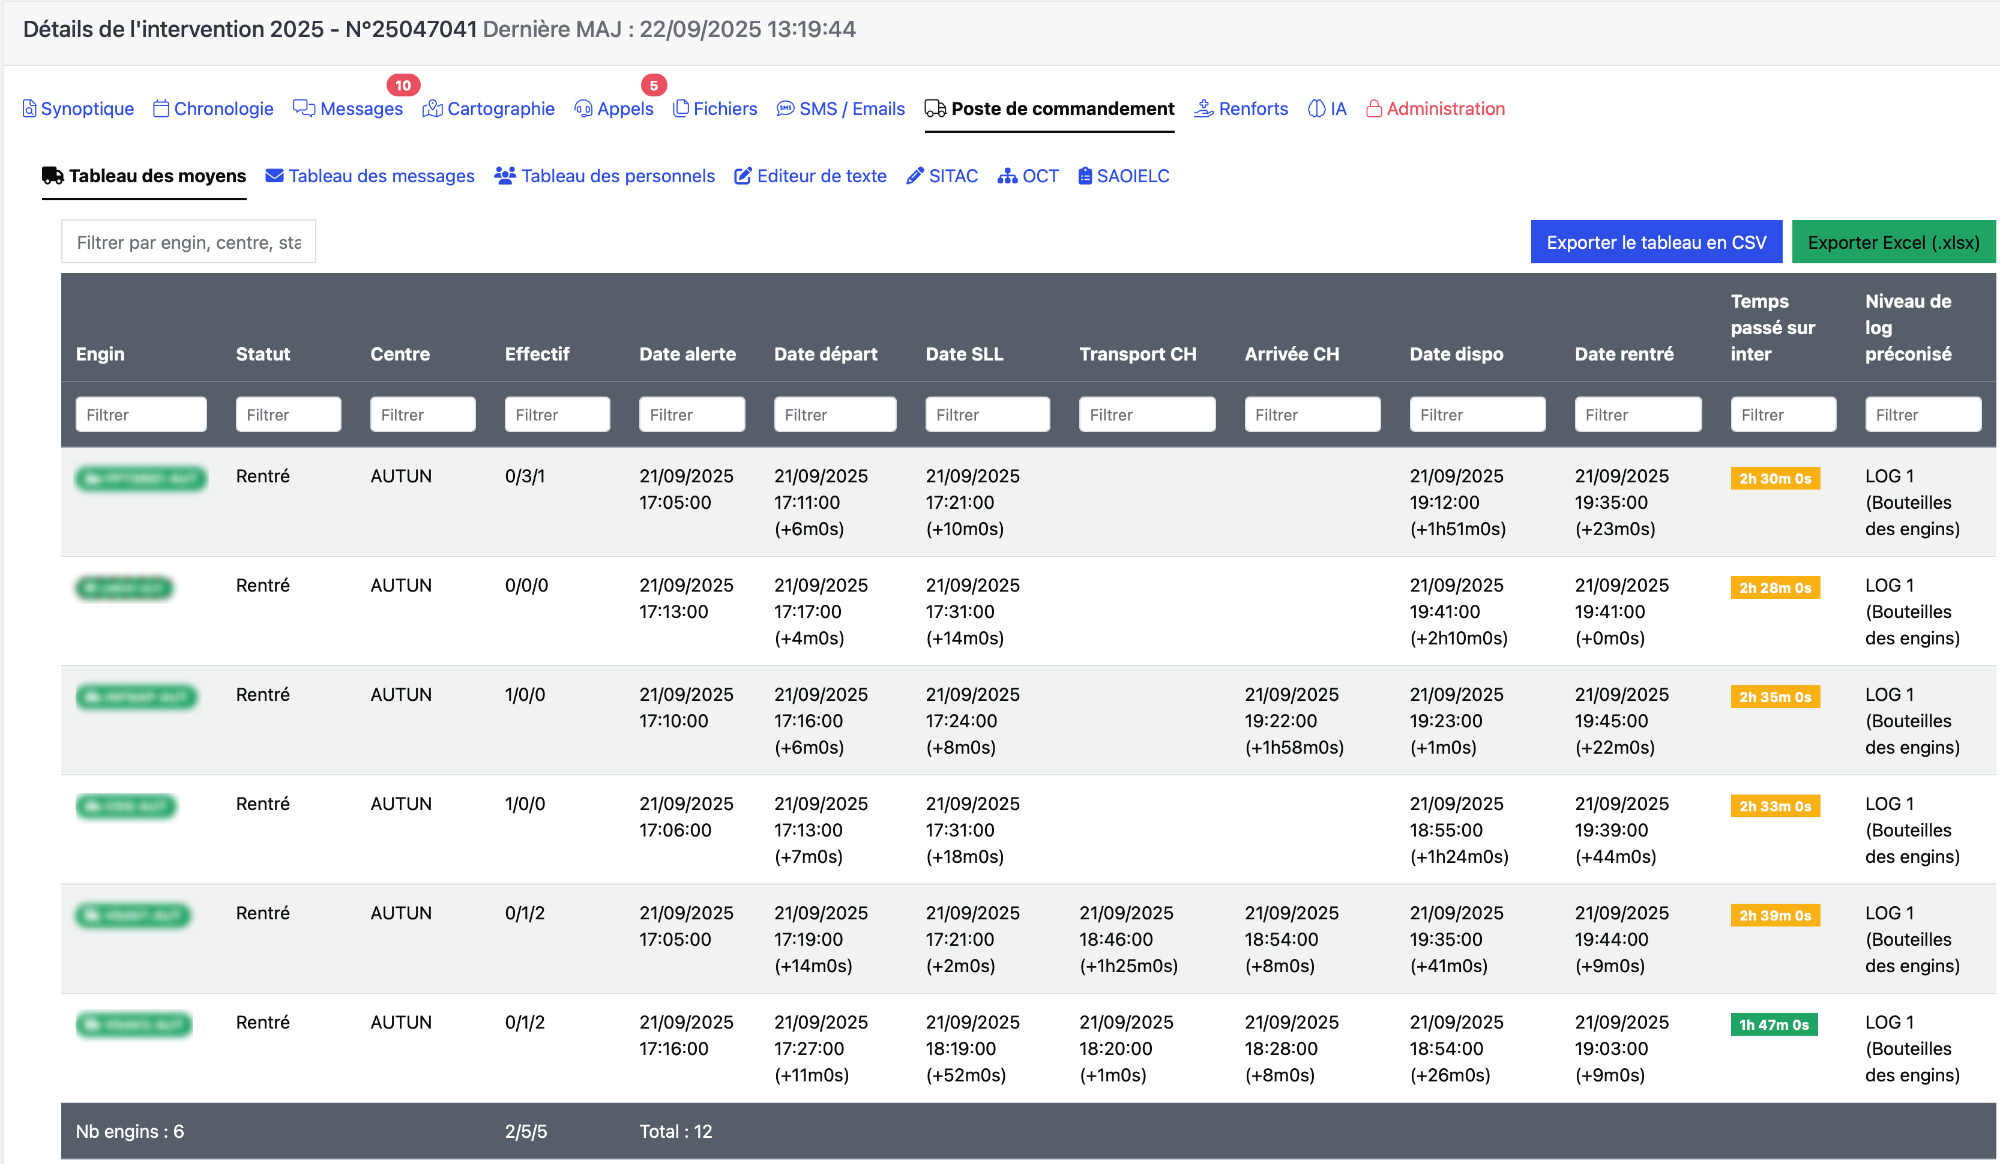
Task: Click Exporter le tableau en CSV
Action: [1656, 242]
